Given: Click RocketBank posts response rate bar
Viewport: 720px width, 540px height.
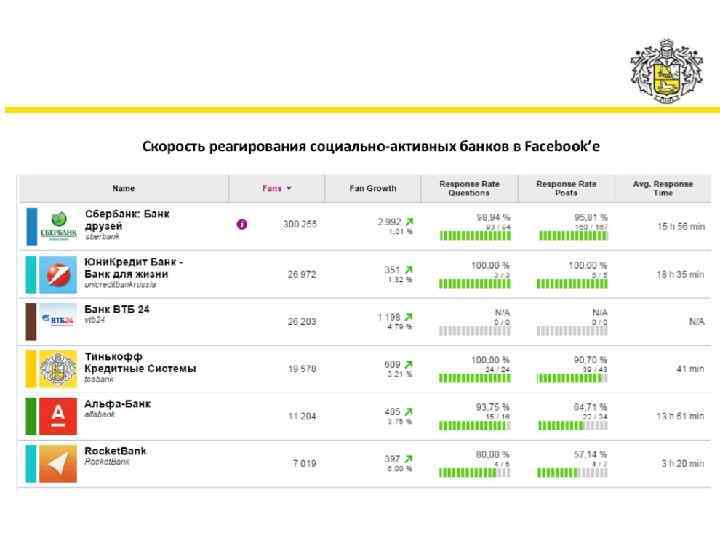Looking at the screenshot, I should [572, 472].
